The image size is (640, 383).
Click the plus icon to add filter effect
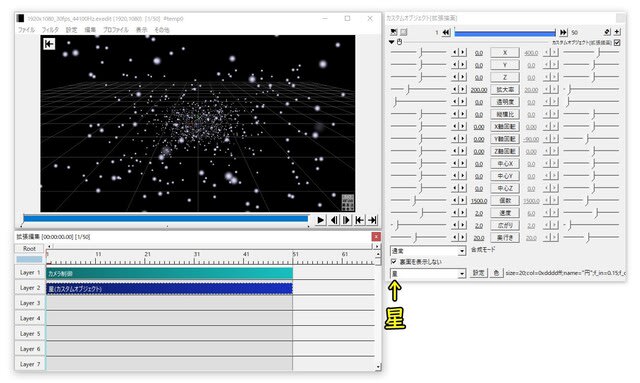617,32
